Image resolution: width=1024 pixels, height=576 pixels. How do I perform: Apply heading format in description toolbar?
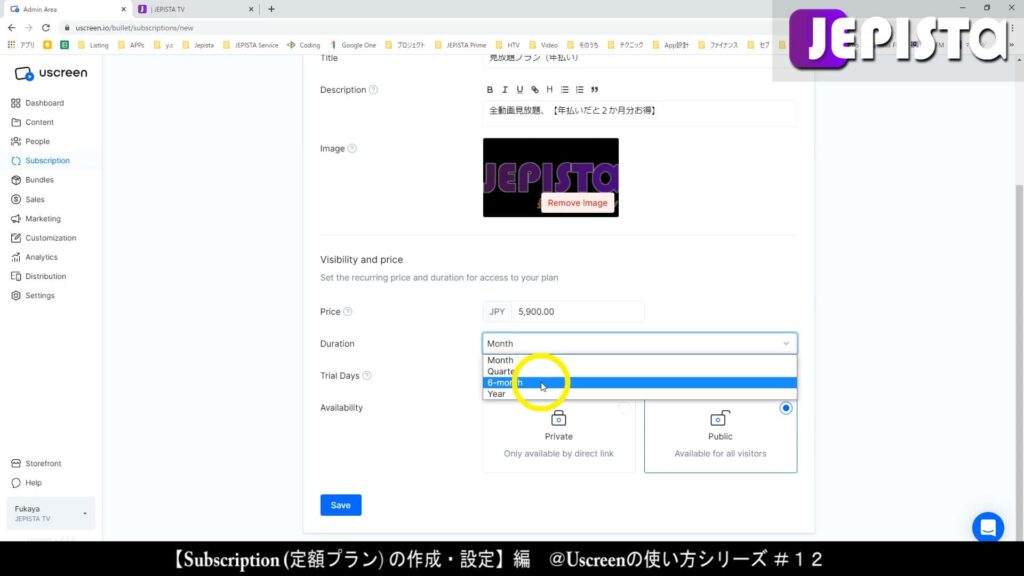coord(549,89)
